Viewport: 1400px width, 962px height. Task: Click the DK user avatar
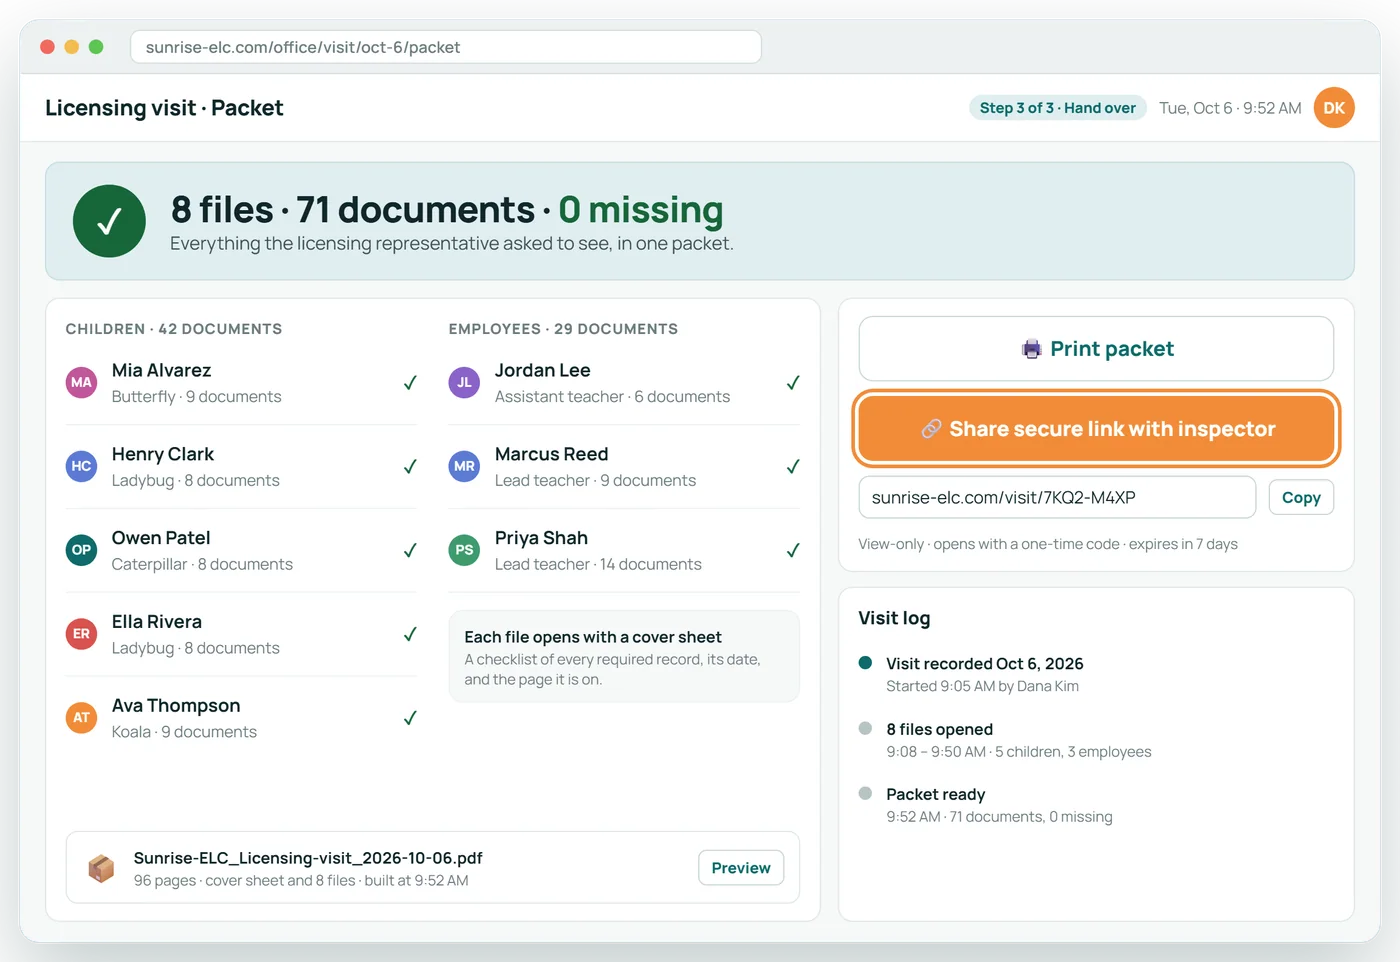1334,108
